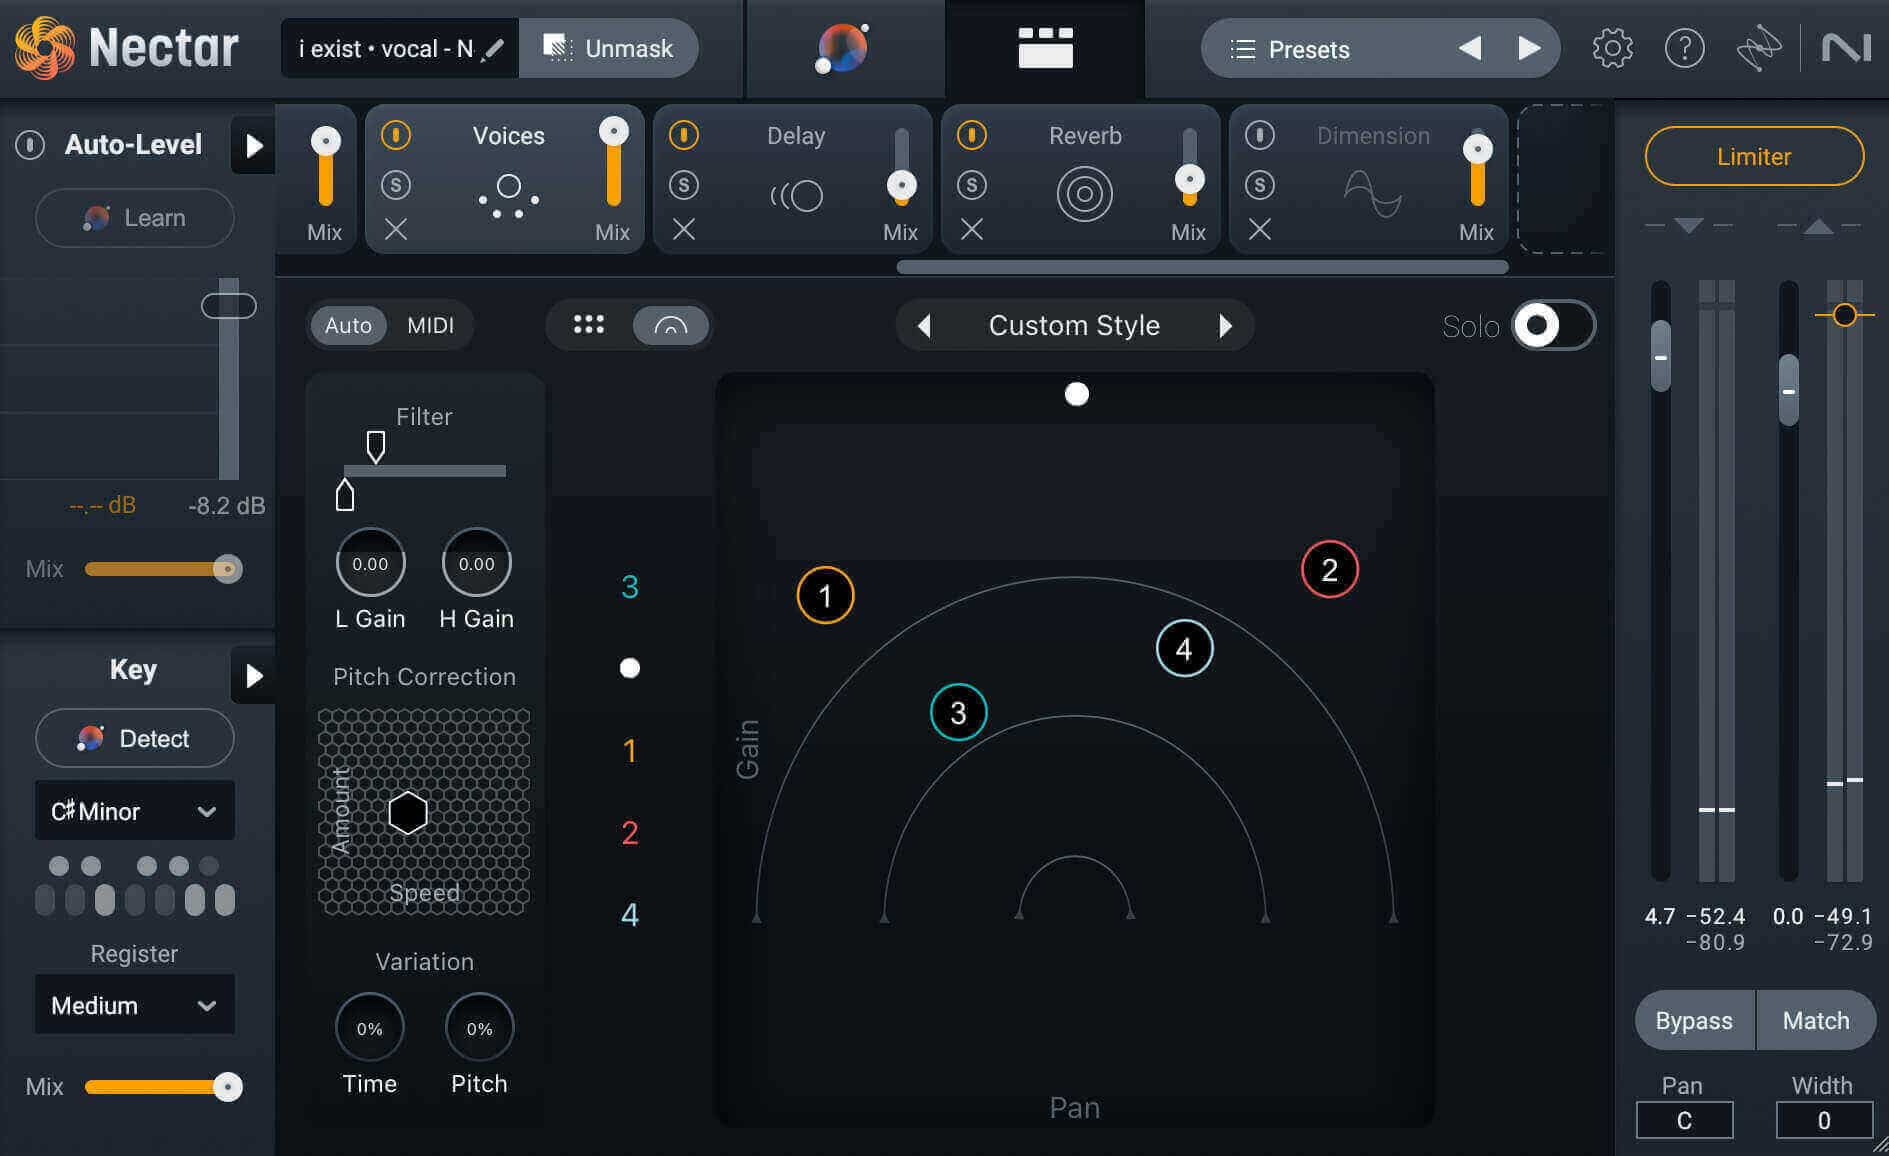Open the module view icon
This screenshot has height=1156, width=1889.
point(1045,48)
